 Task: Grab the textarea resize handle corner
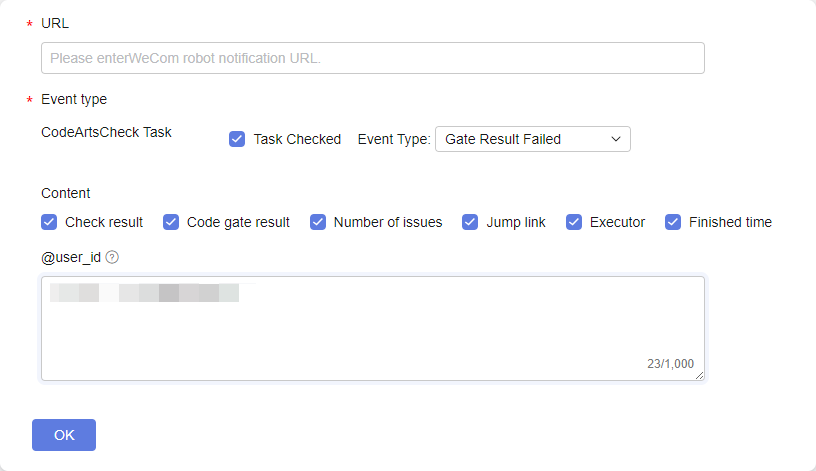(x=699, y=375)
